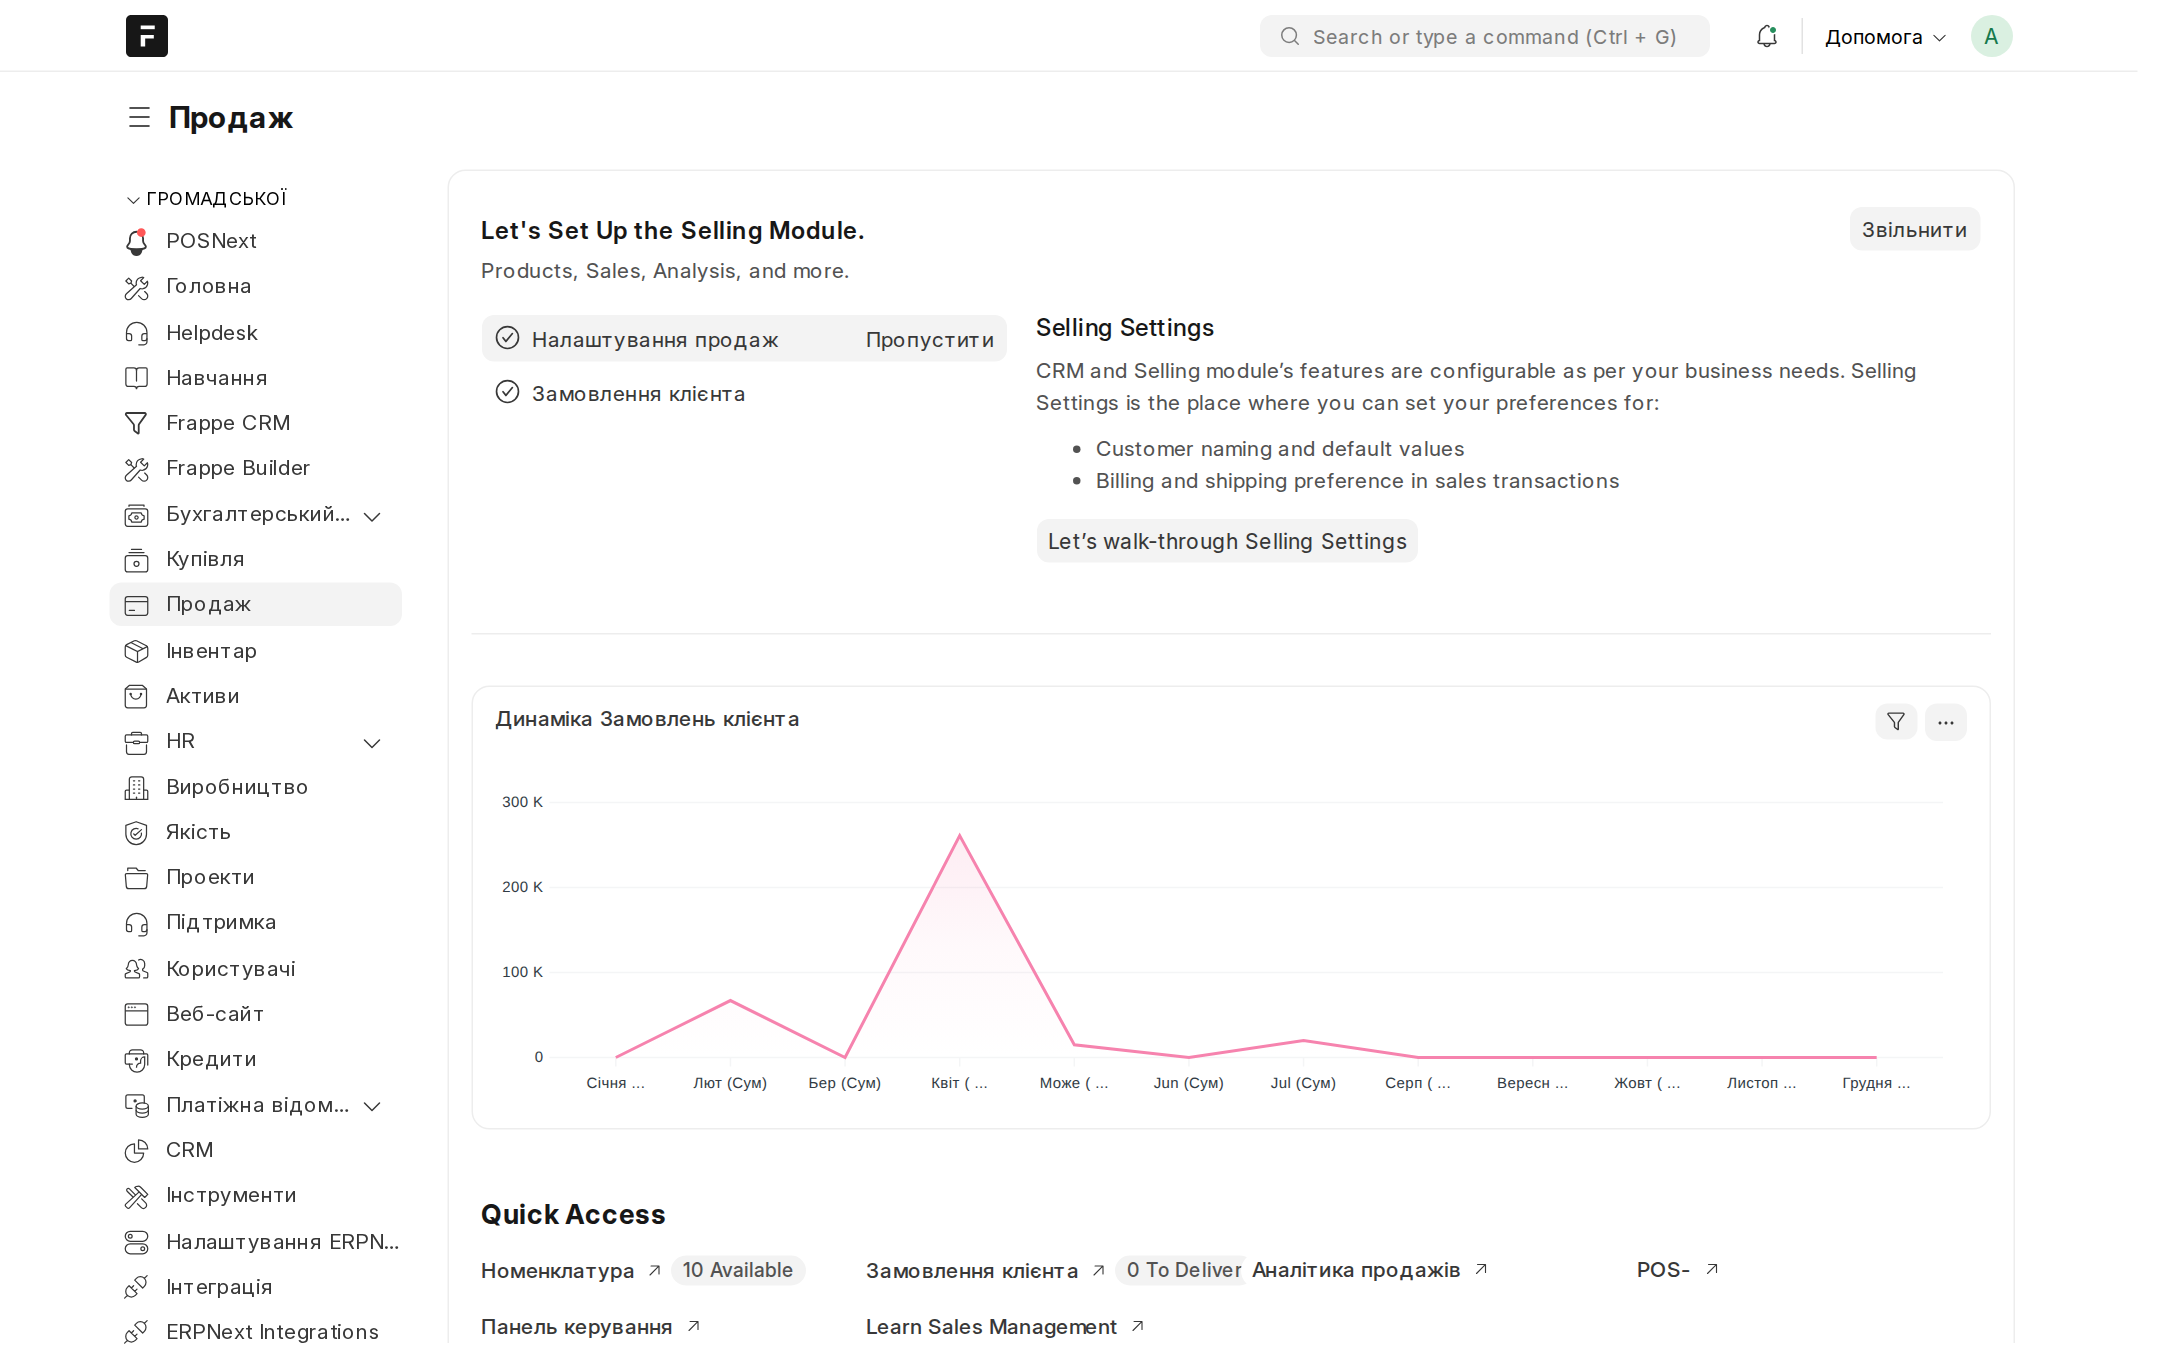
Task: Open Веб-сайт workspace in sidebar
Action: (256, 1014)
